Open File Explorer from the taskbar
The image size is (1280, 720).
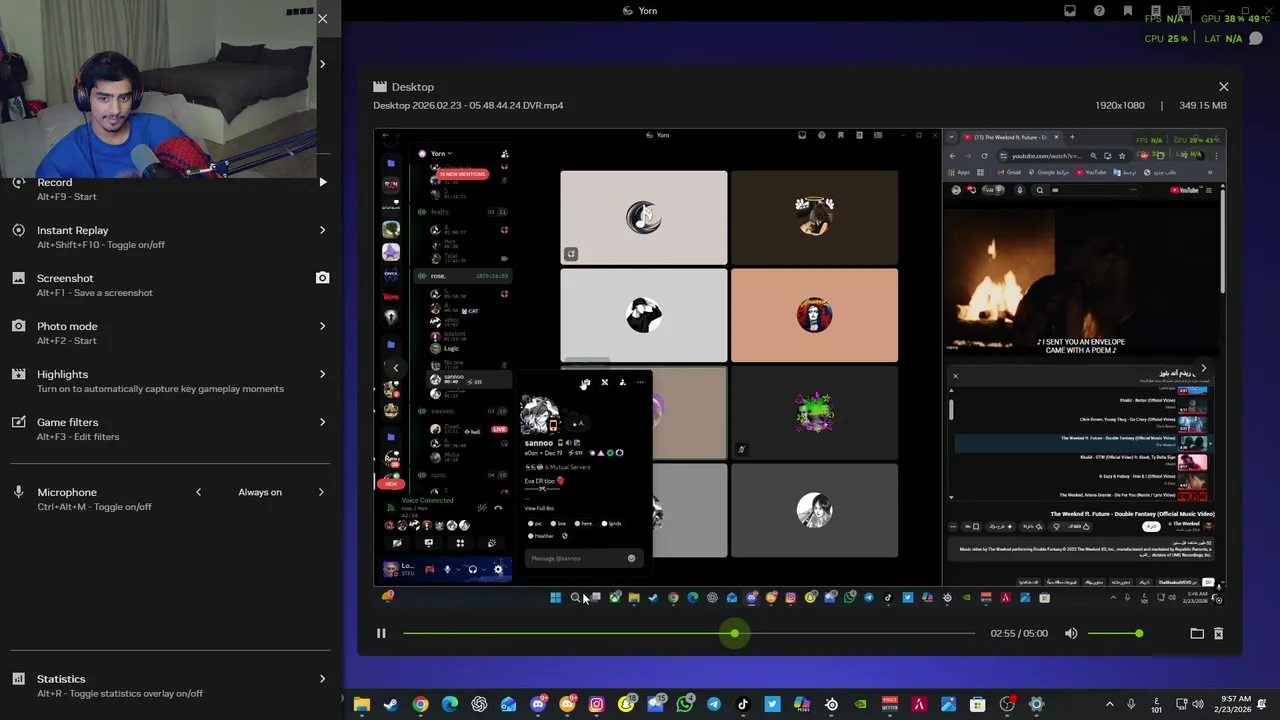[362, 705]
